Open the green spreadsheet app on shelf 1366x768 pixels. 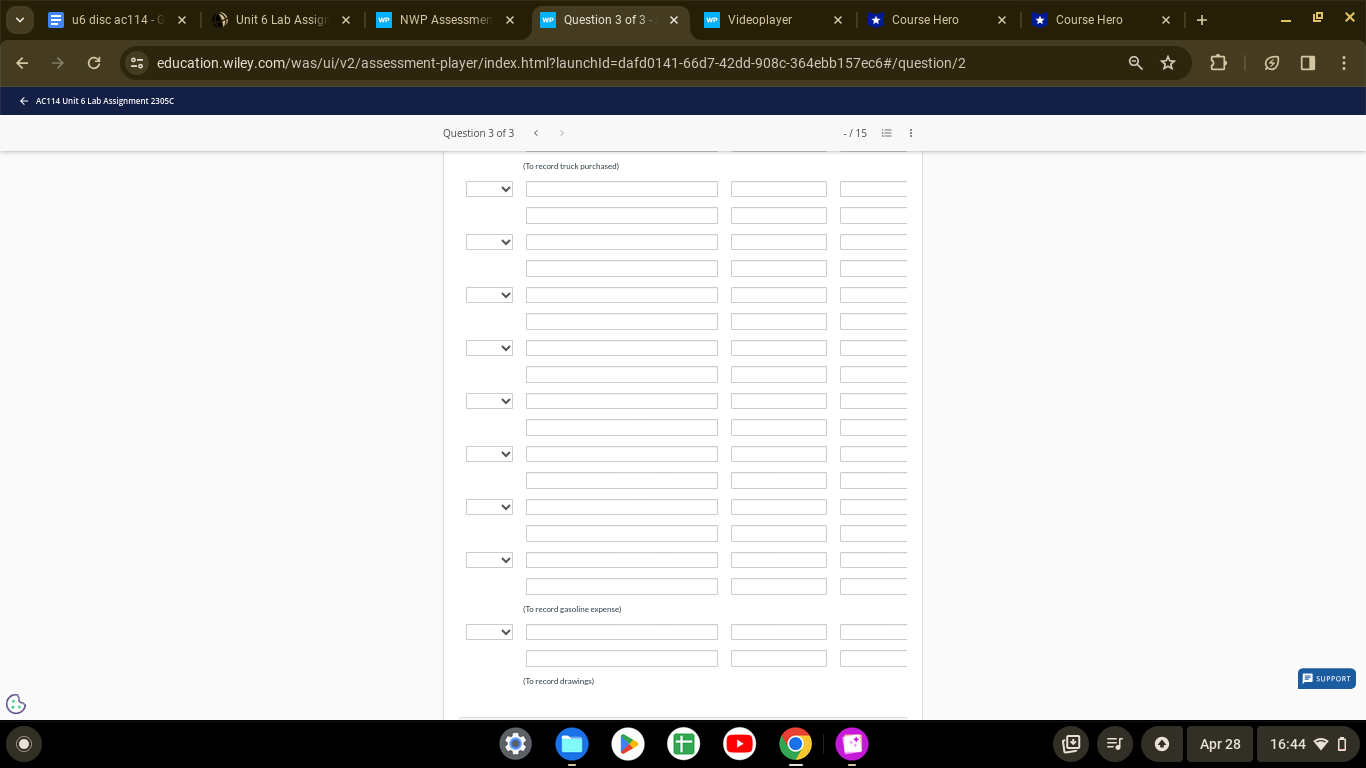click(684, 744)
